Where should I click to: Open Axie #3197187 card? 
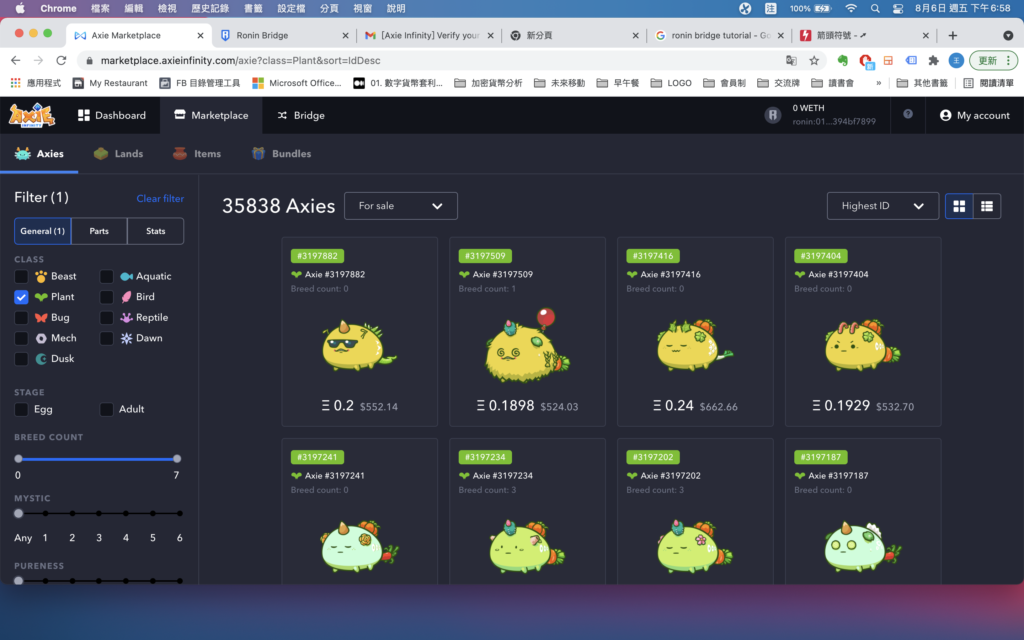[863, 511]
